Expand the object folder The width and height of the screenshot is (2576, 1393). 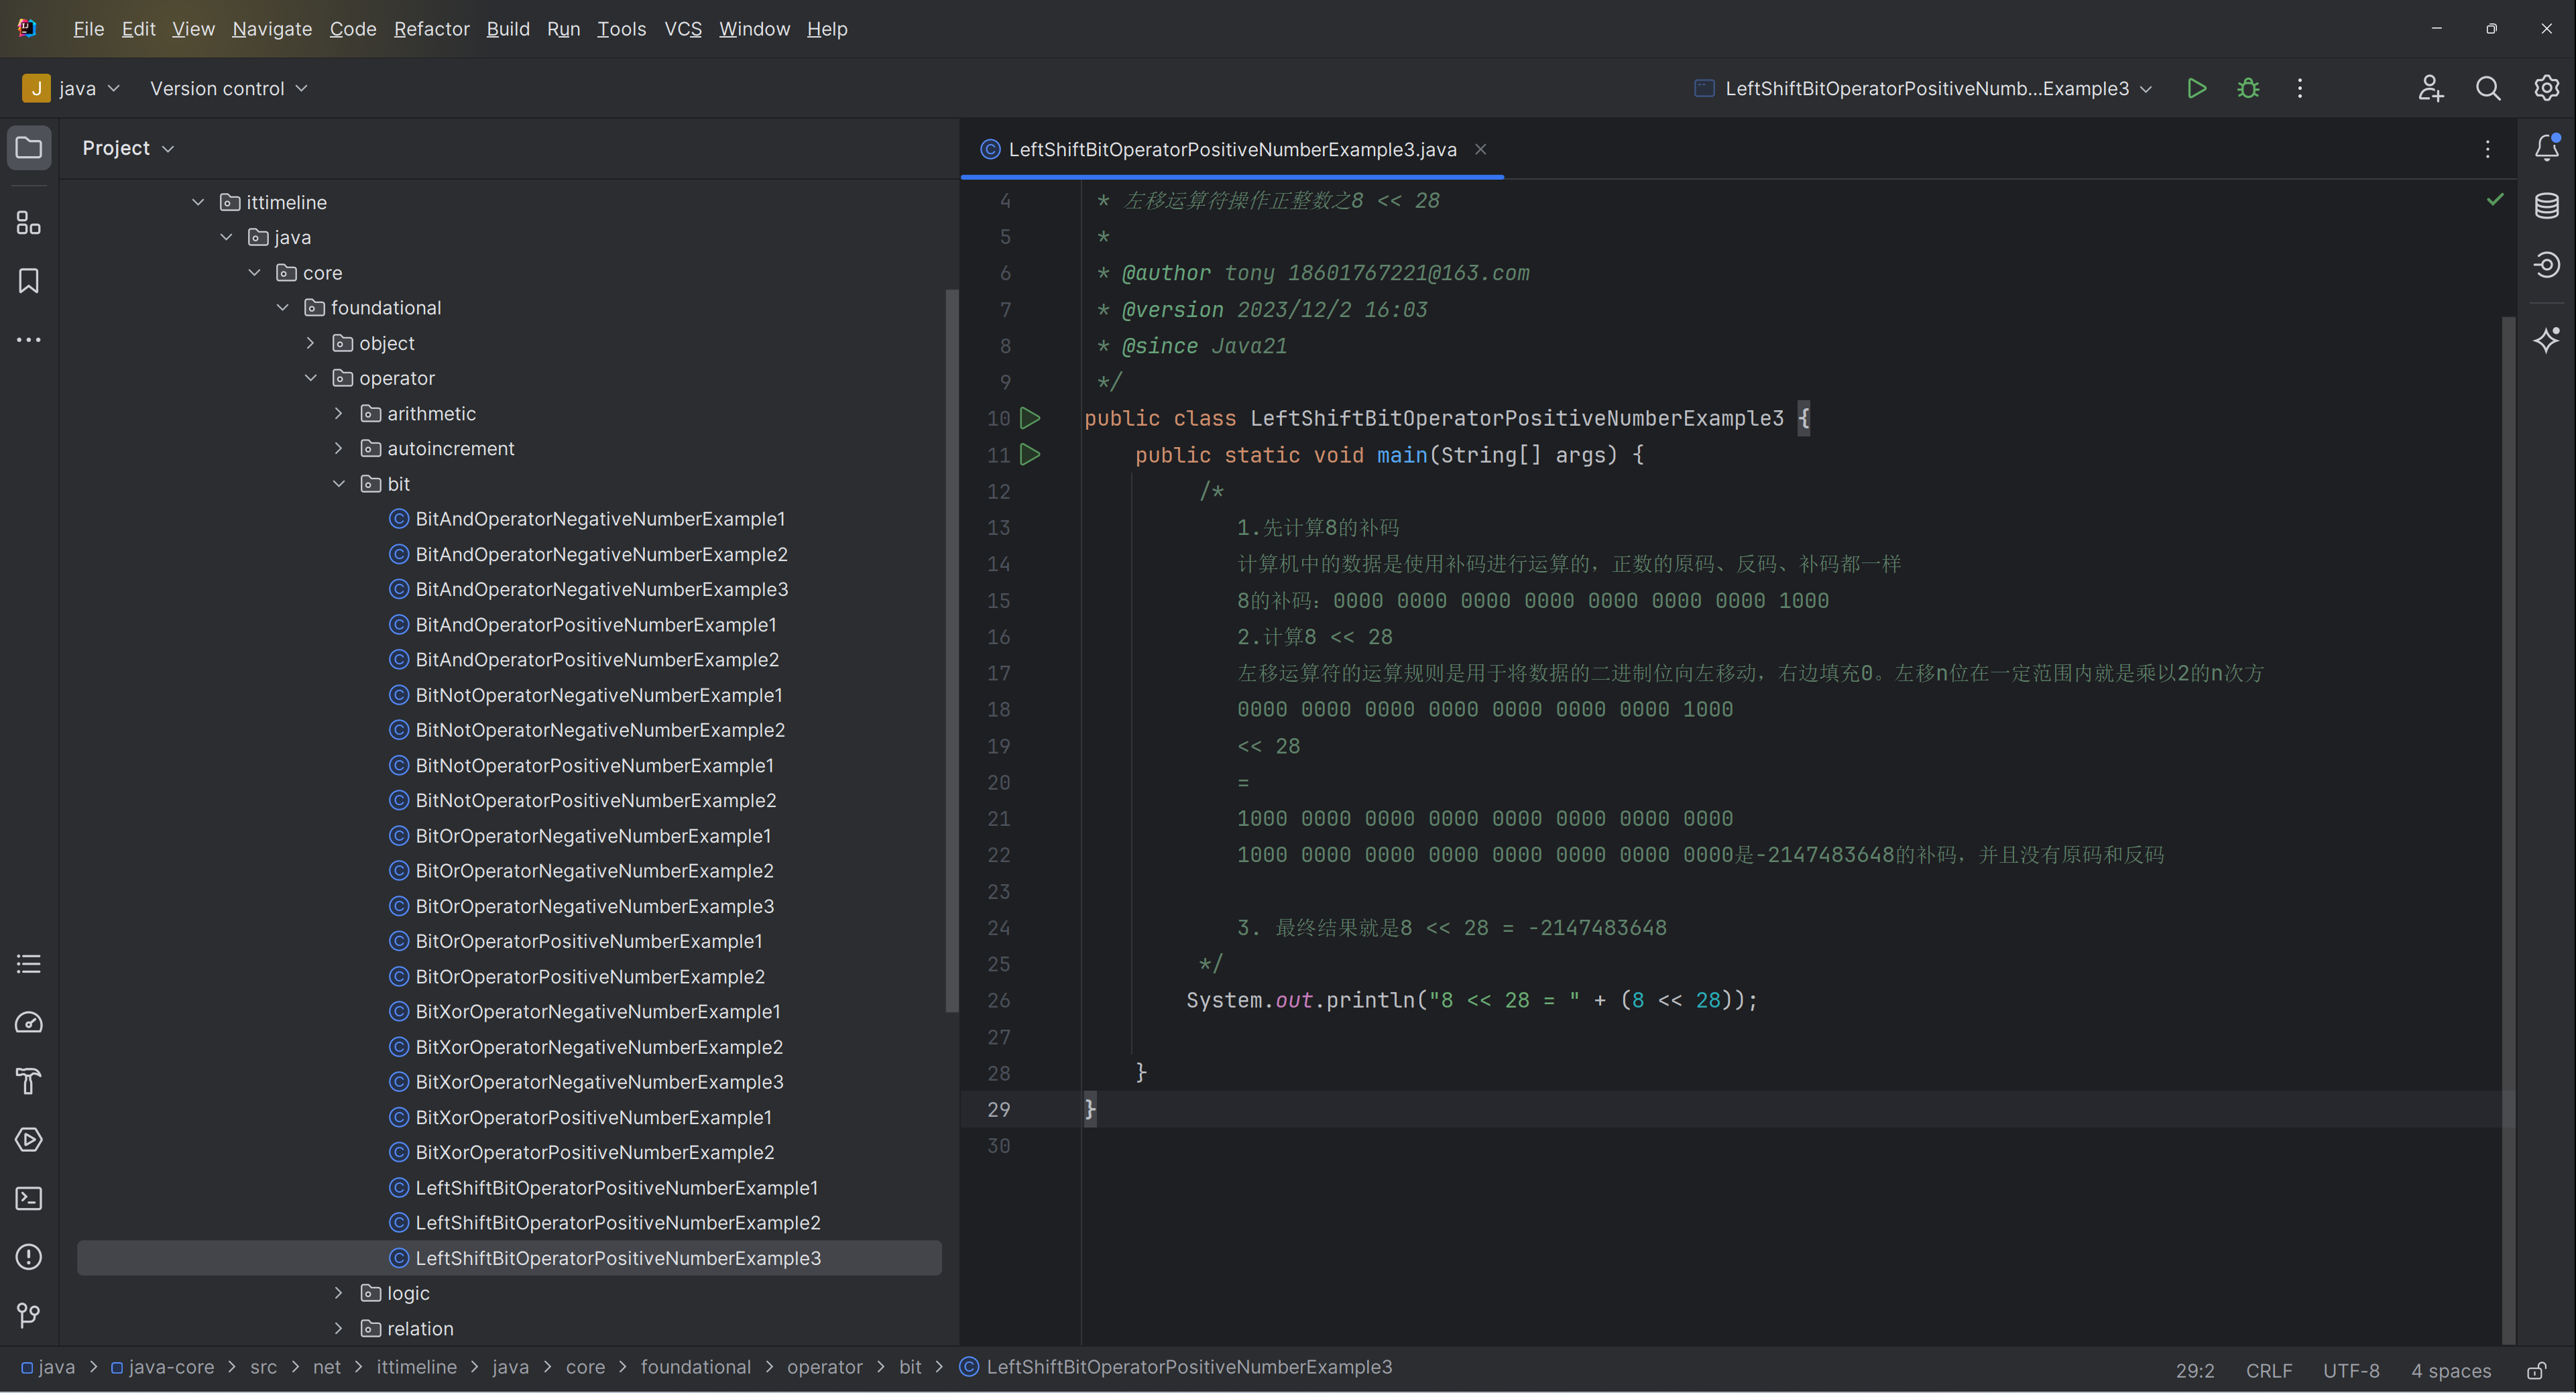(x=311, y=343)
